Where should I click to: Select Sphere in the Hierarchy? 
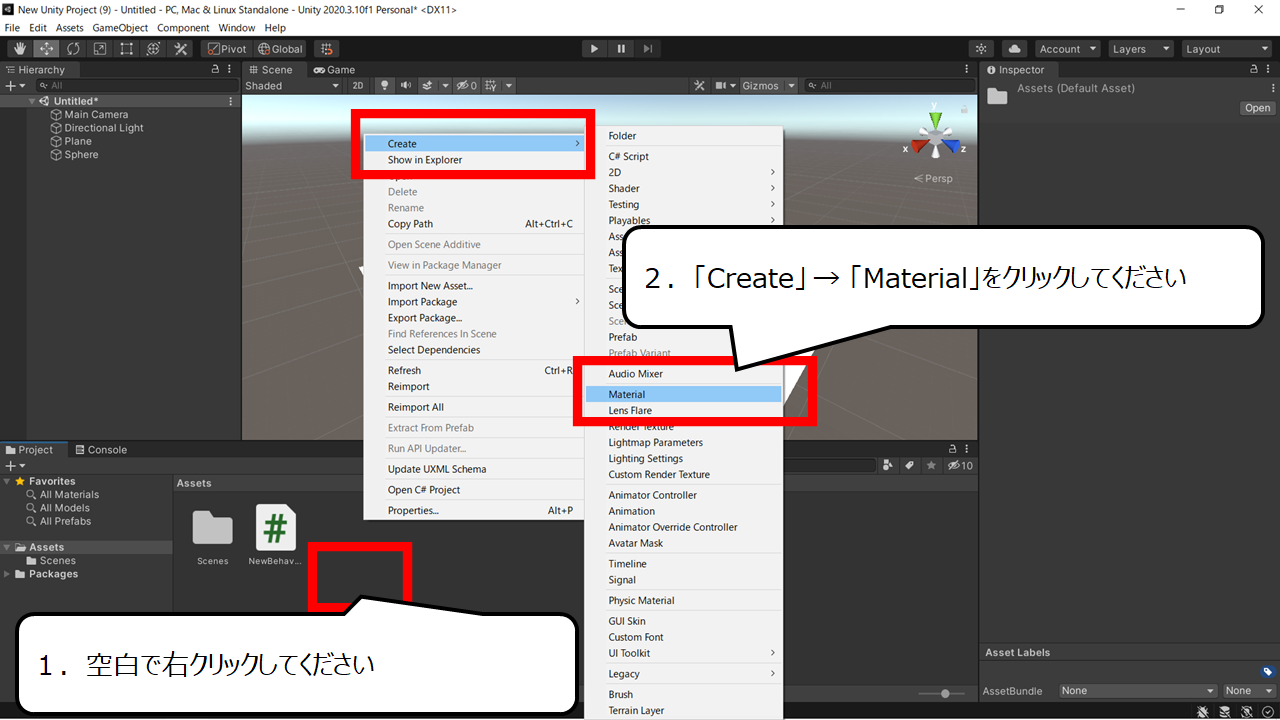point(81,155)
